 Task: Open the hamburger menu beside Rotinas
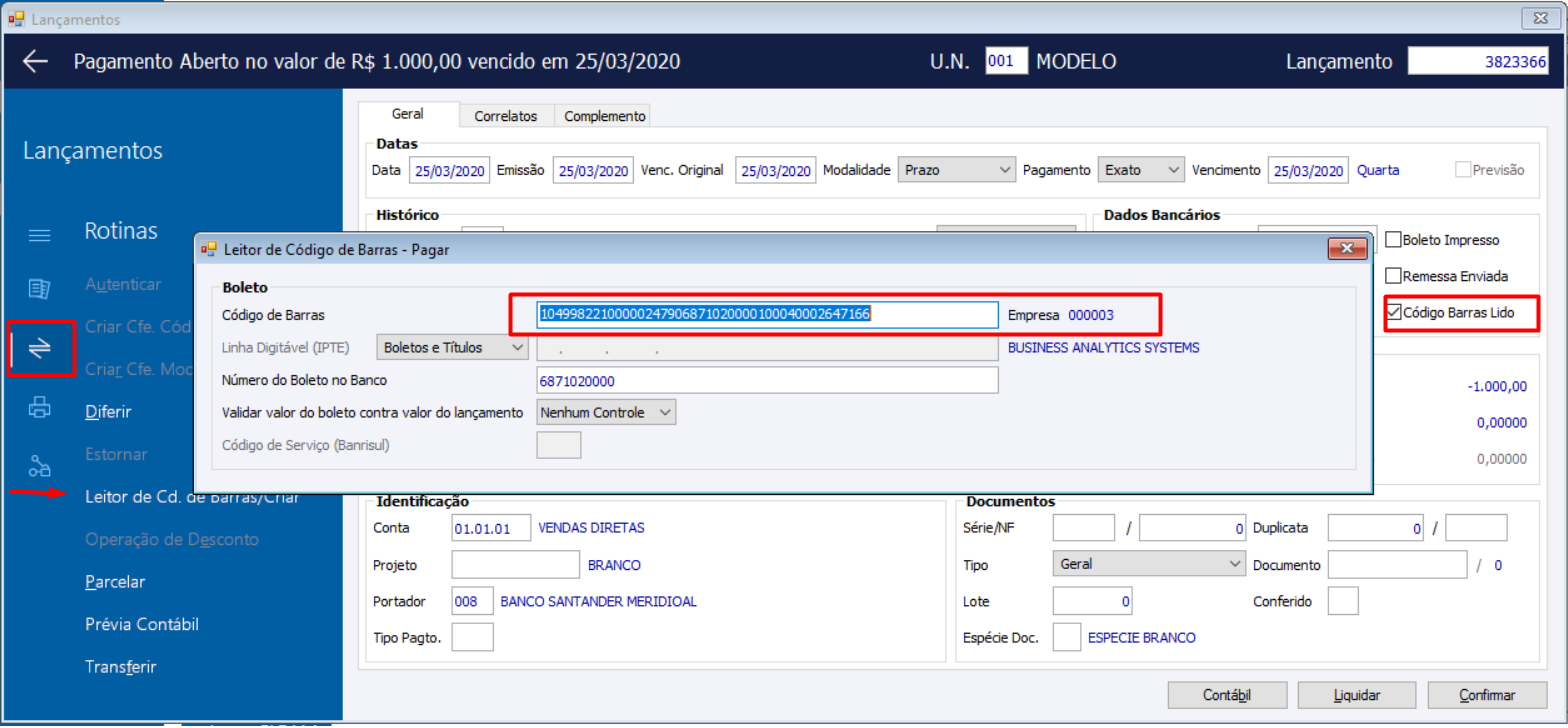point(39,235)
